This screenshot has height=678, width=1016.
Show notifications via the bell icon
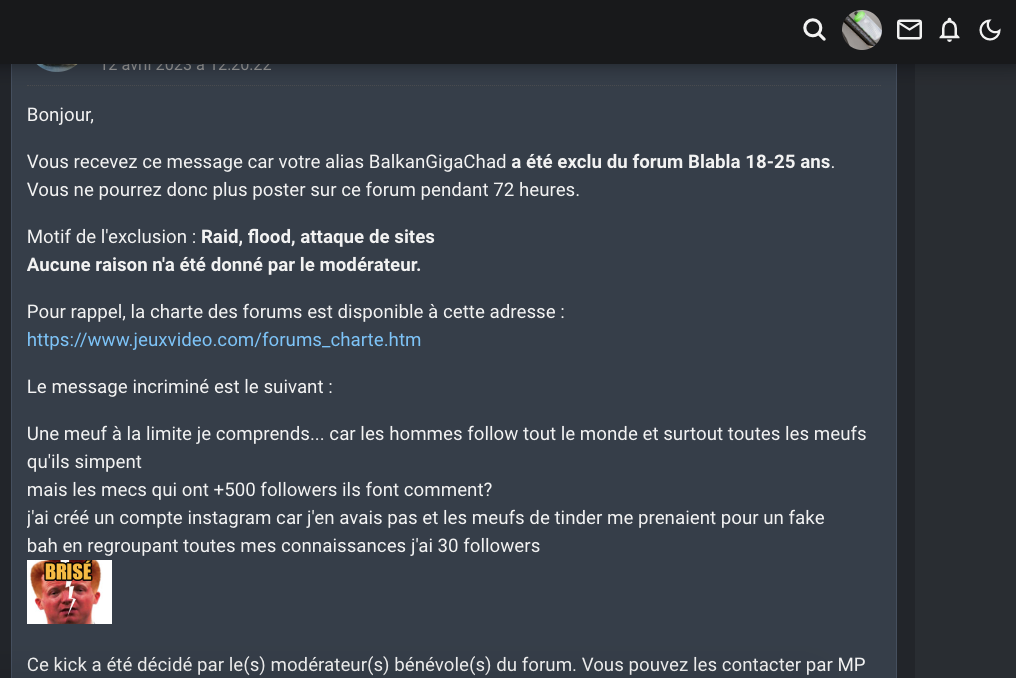click(x=949, y=30)
